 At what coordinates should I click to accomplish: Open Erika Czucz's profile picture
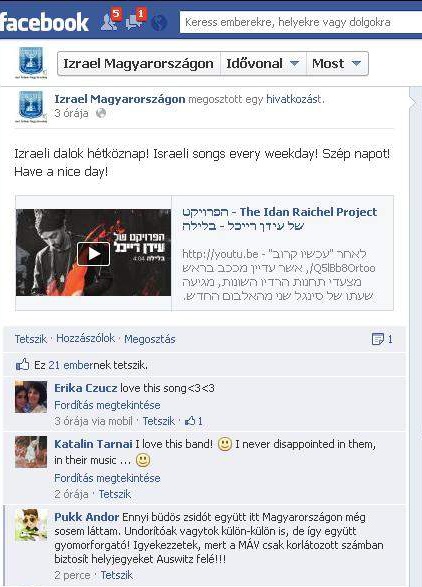click(31, 397)
